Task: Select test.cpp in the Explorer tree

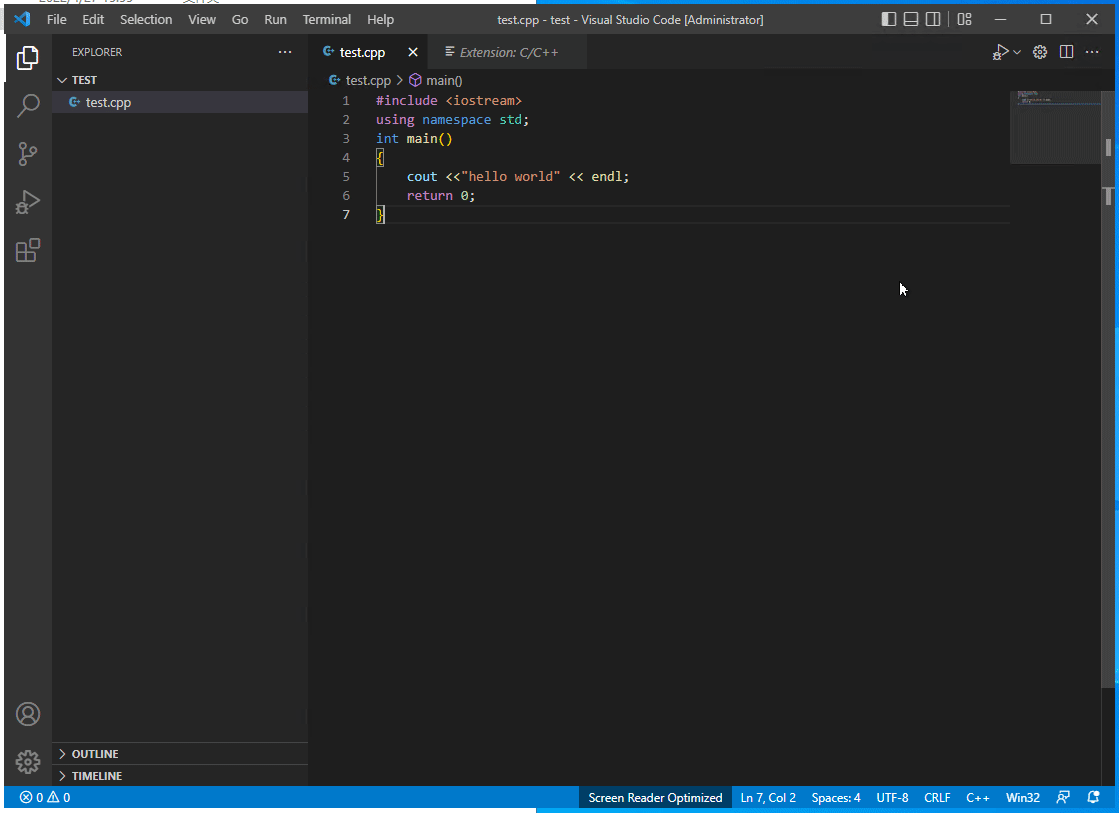Action: (108, 102)
